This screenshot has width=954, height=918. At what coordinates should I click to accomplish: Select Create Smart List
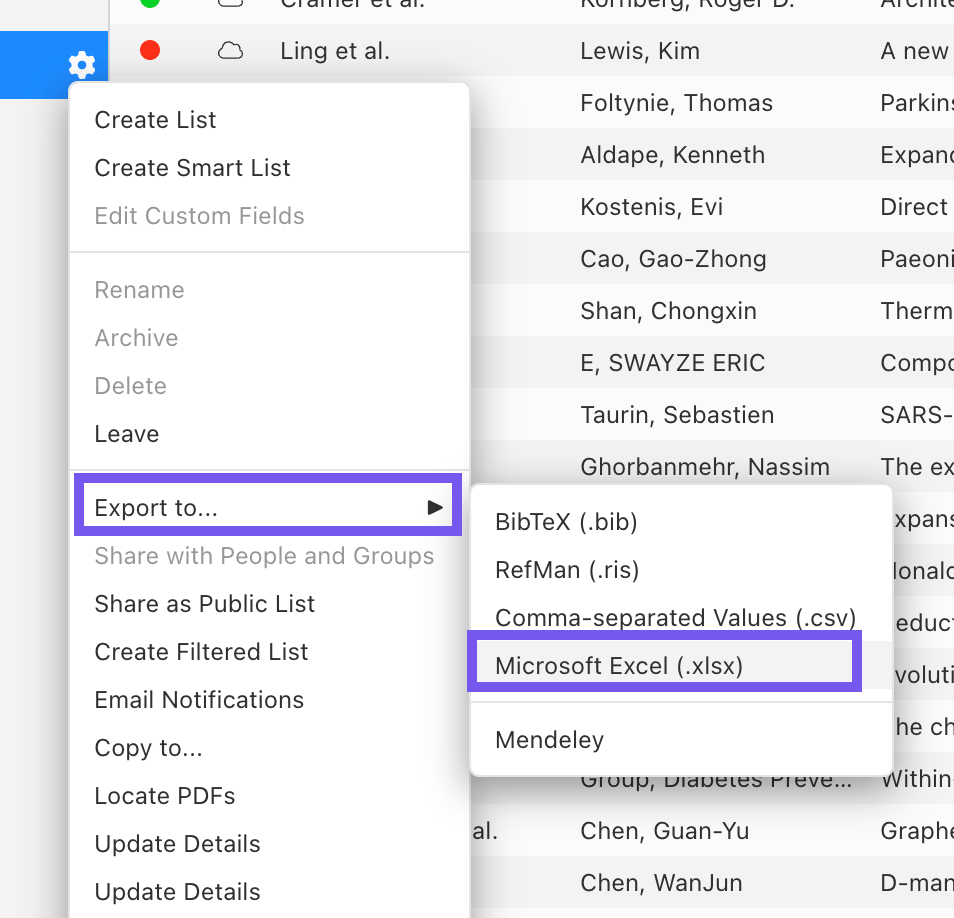[192, 168]
